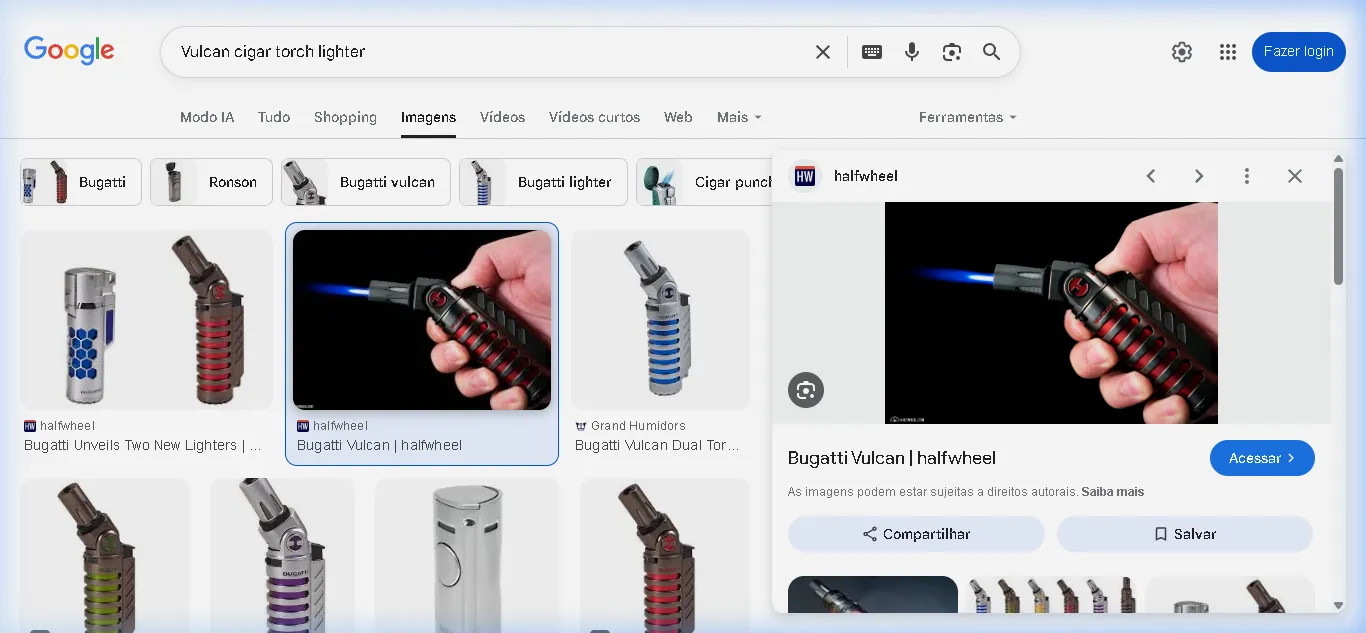Open Google apps grid
This screenshot has width=1366, height=633.
pos(1228,52)
